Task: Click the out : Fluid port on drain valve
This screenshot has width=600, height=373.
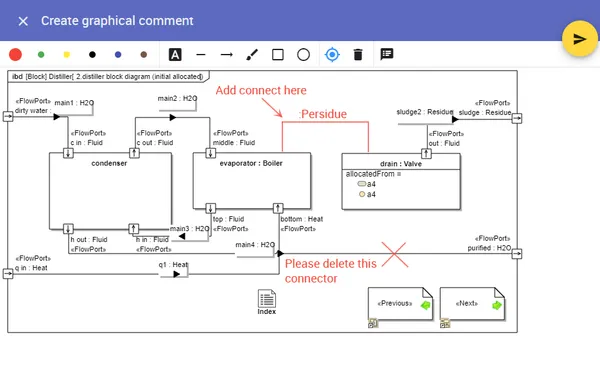Action: tap(426, 153)
